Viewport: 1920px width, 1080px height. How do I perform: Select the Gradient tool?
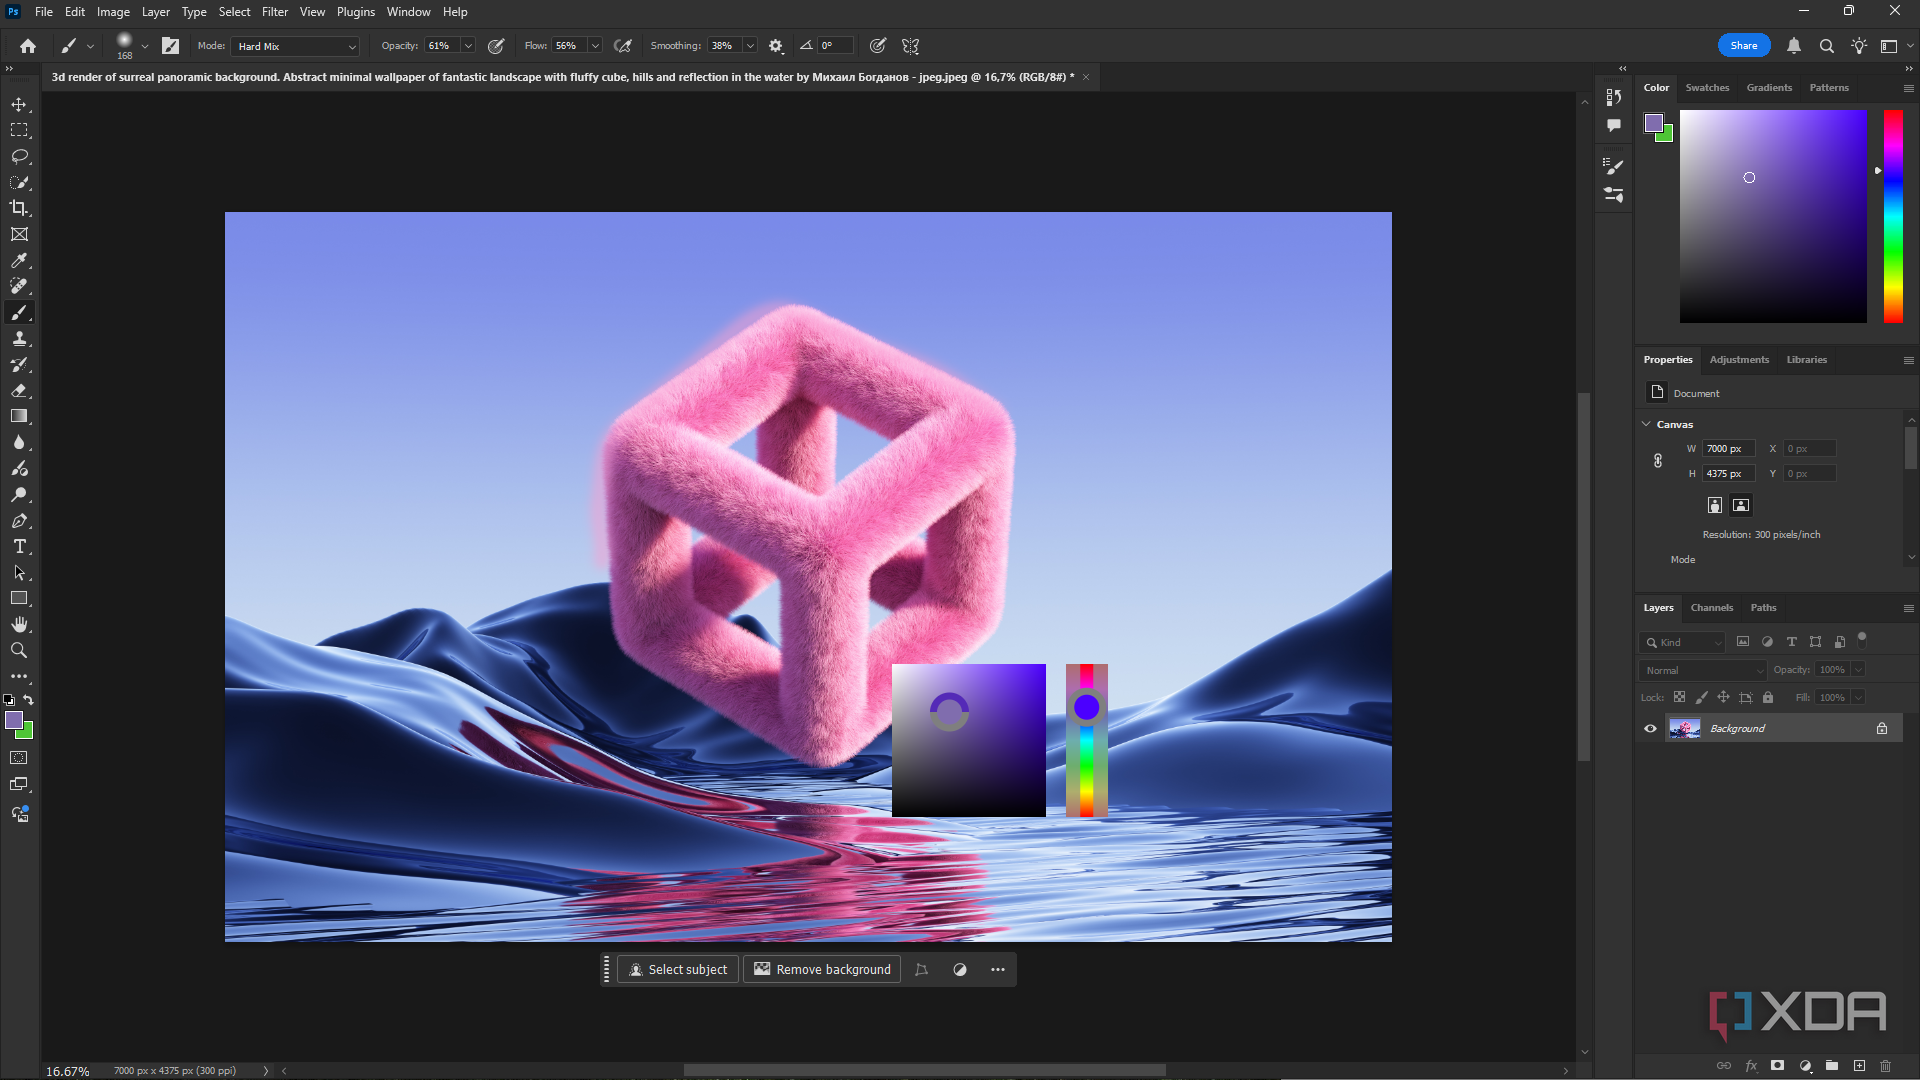coord(19,417)
